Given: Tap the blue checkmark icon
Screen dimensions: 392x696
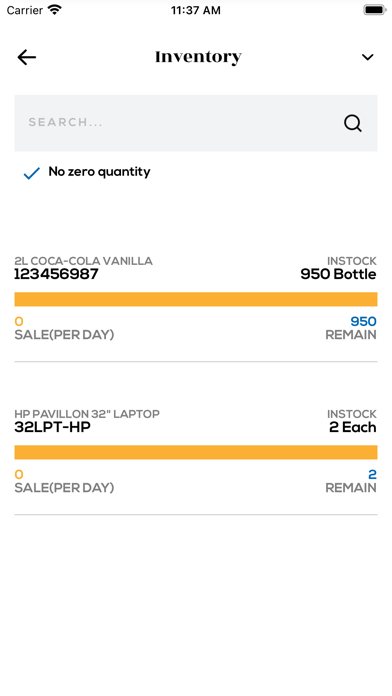Looking at the screenshot, I should [32, 173].
